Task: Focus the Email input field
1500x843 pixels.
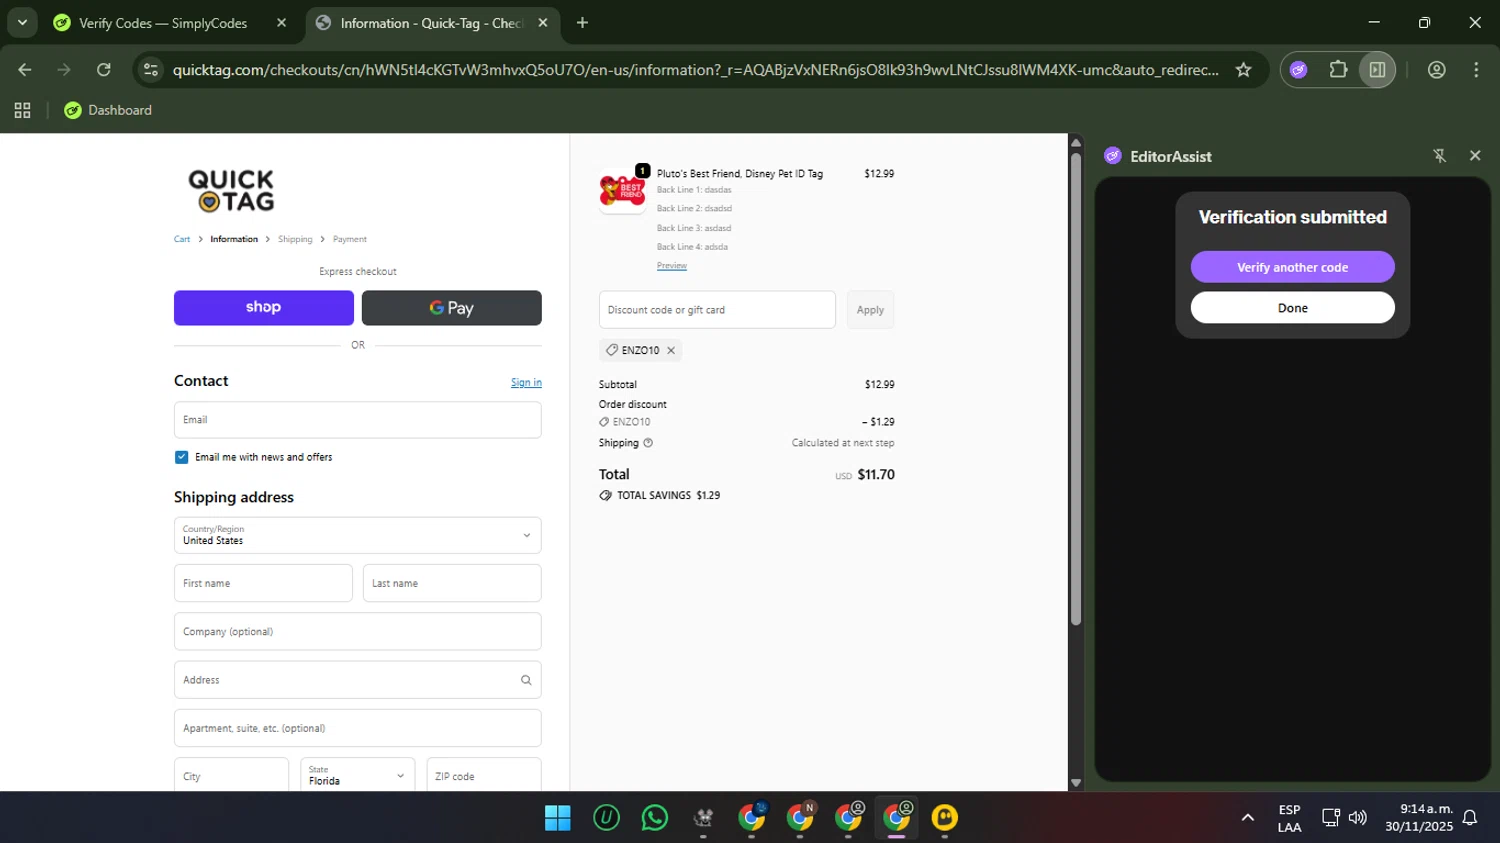Action: tap(358, 420)
